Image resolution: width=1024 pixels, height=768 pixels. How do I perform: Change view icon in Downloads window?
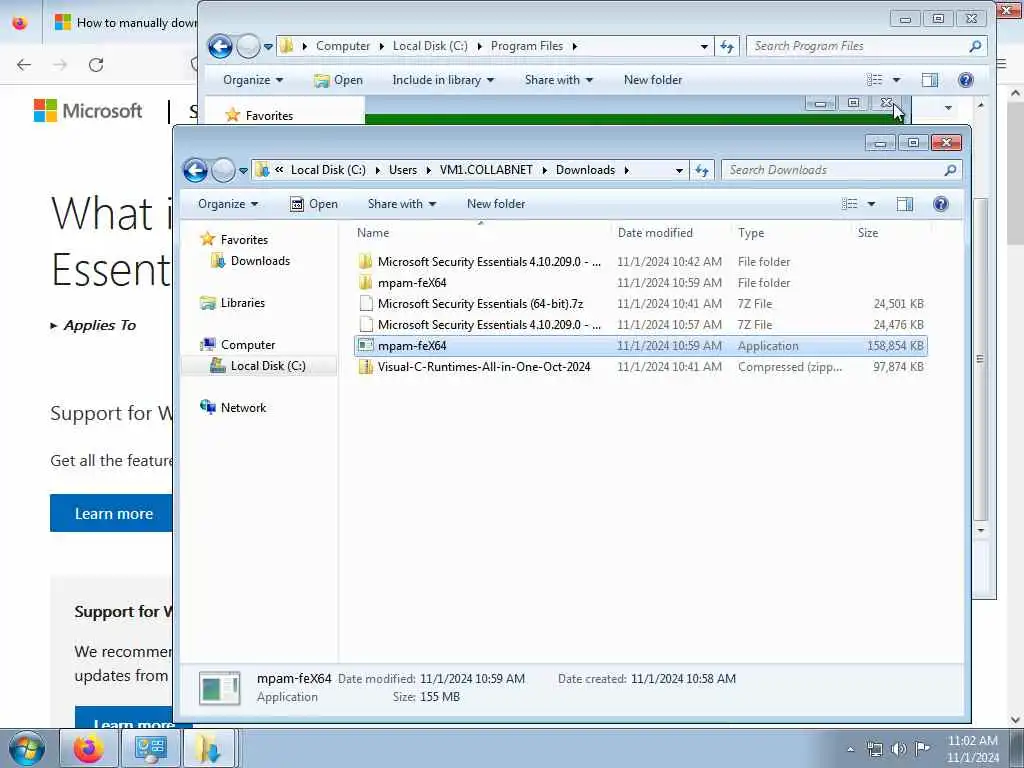pyautogui.click(x=850, y=204)
